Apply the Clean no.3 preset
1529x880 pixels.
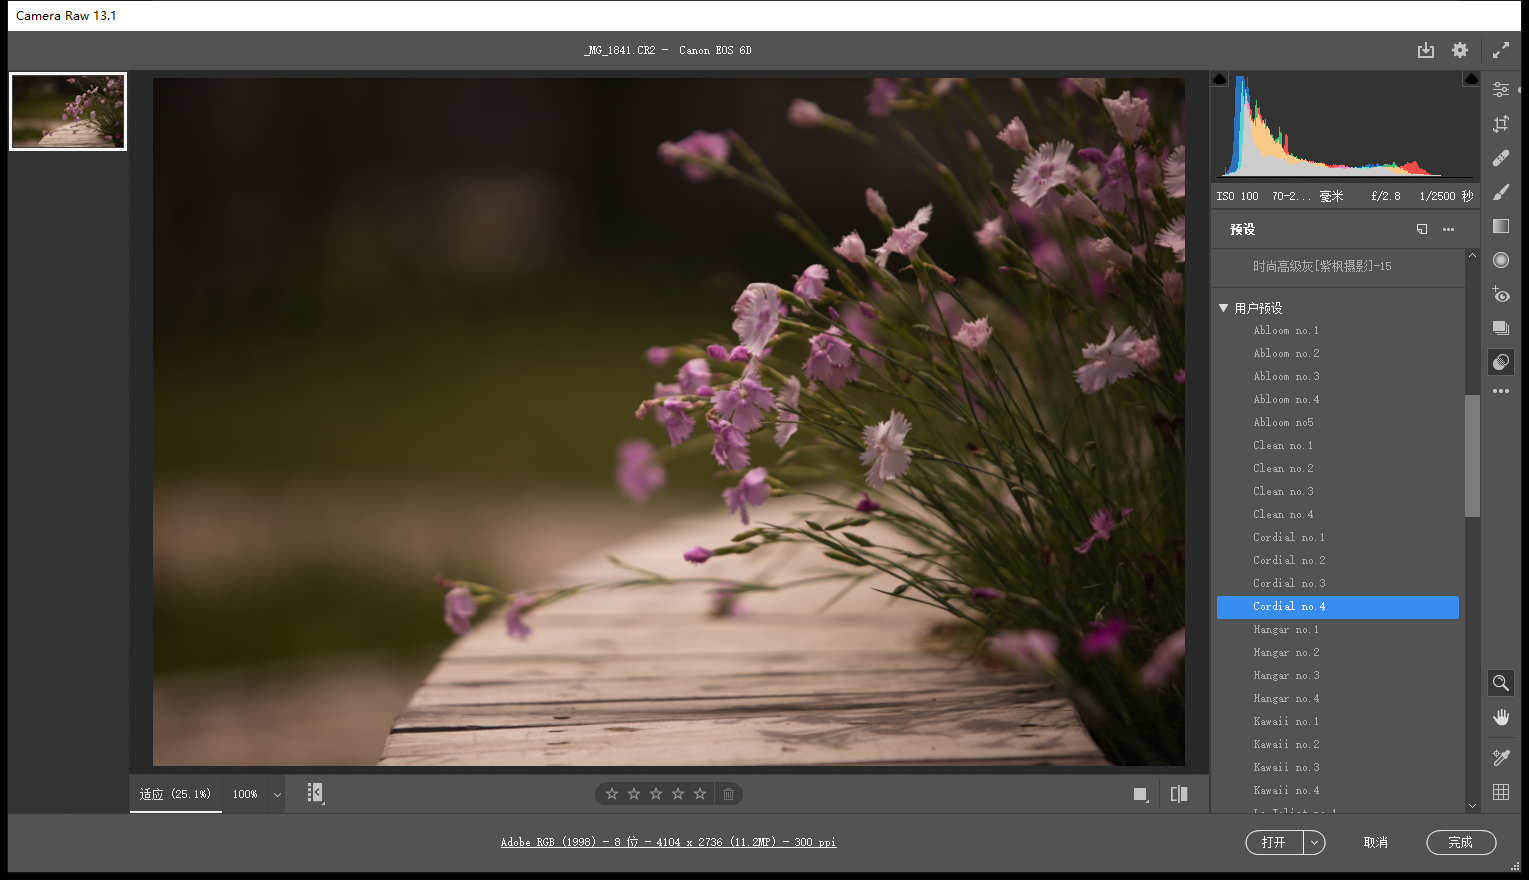coord(1283,492)
